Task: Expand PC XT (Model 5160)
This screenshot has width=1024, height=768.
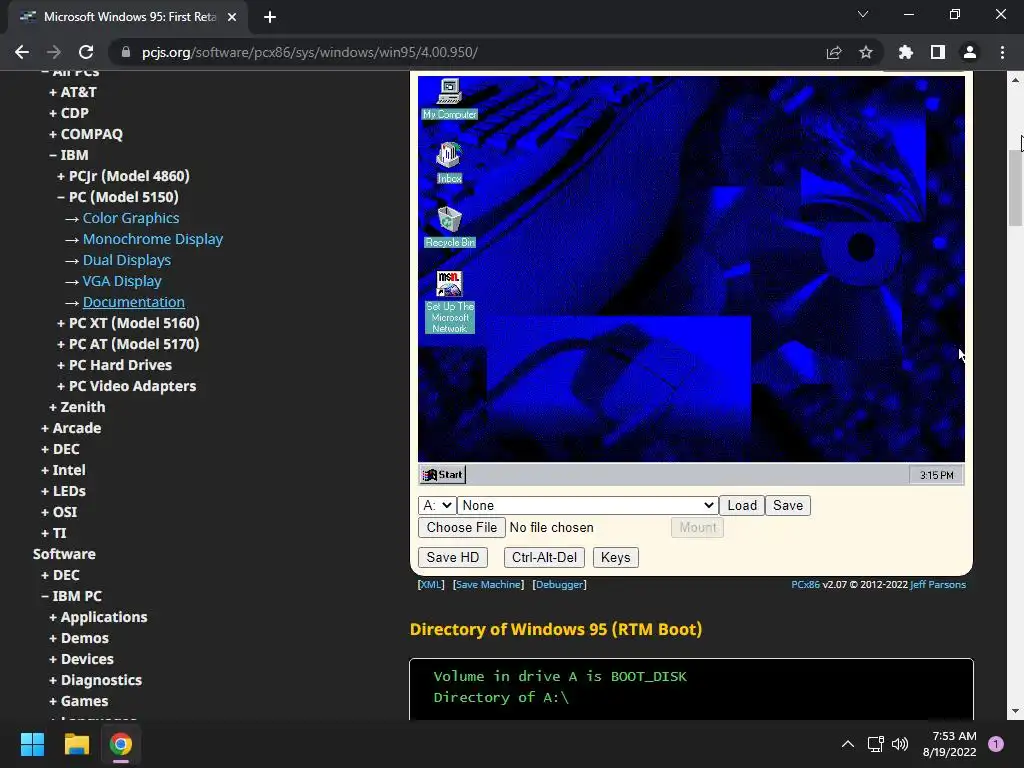Action: coord(128,323)
